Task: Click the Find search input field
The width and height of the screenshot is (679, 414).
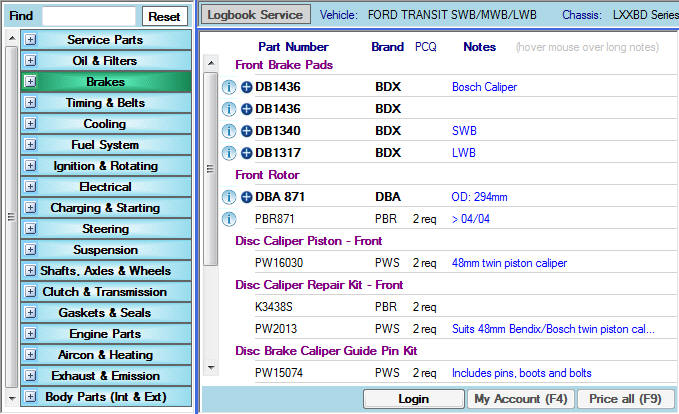Action: tap(89, 17)
